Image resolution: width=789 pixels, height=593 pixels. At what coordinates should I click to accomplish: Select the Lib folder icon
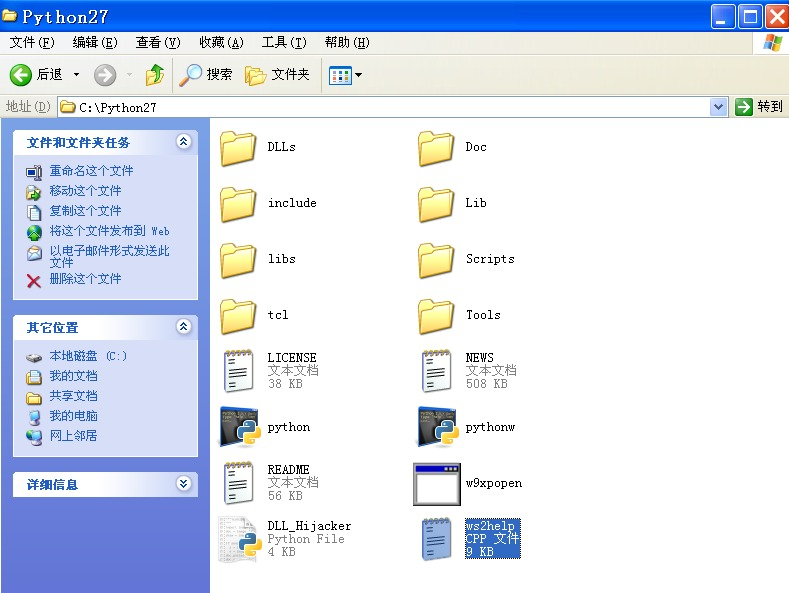(x=436, y=204)
